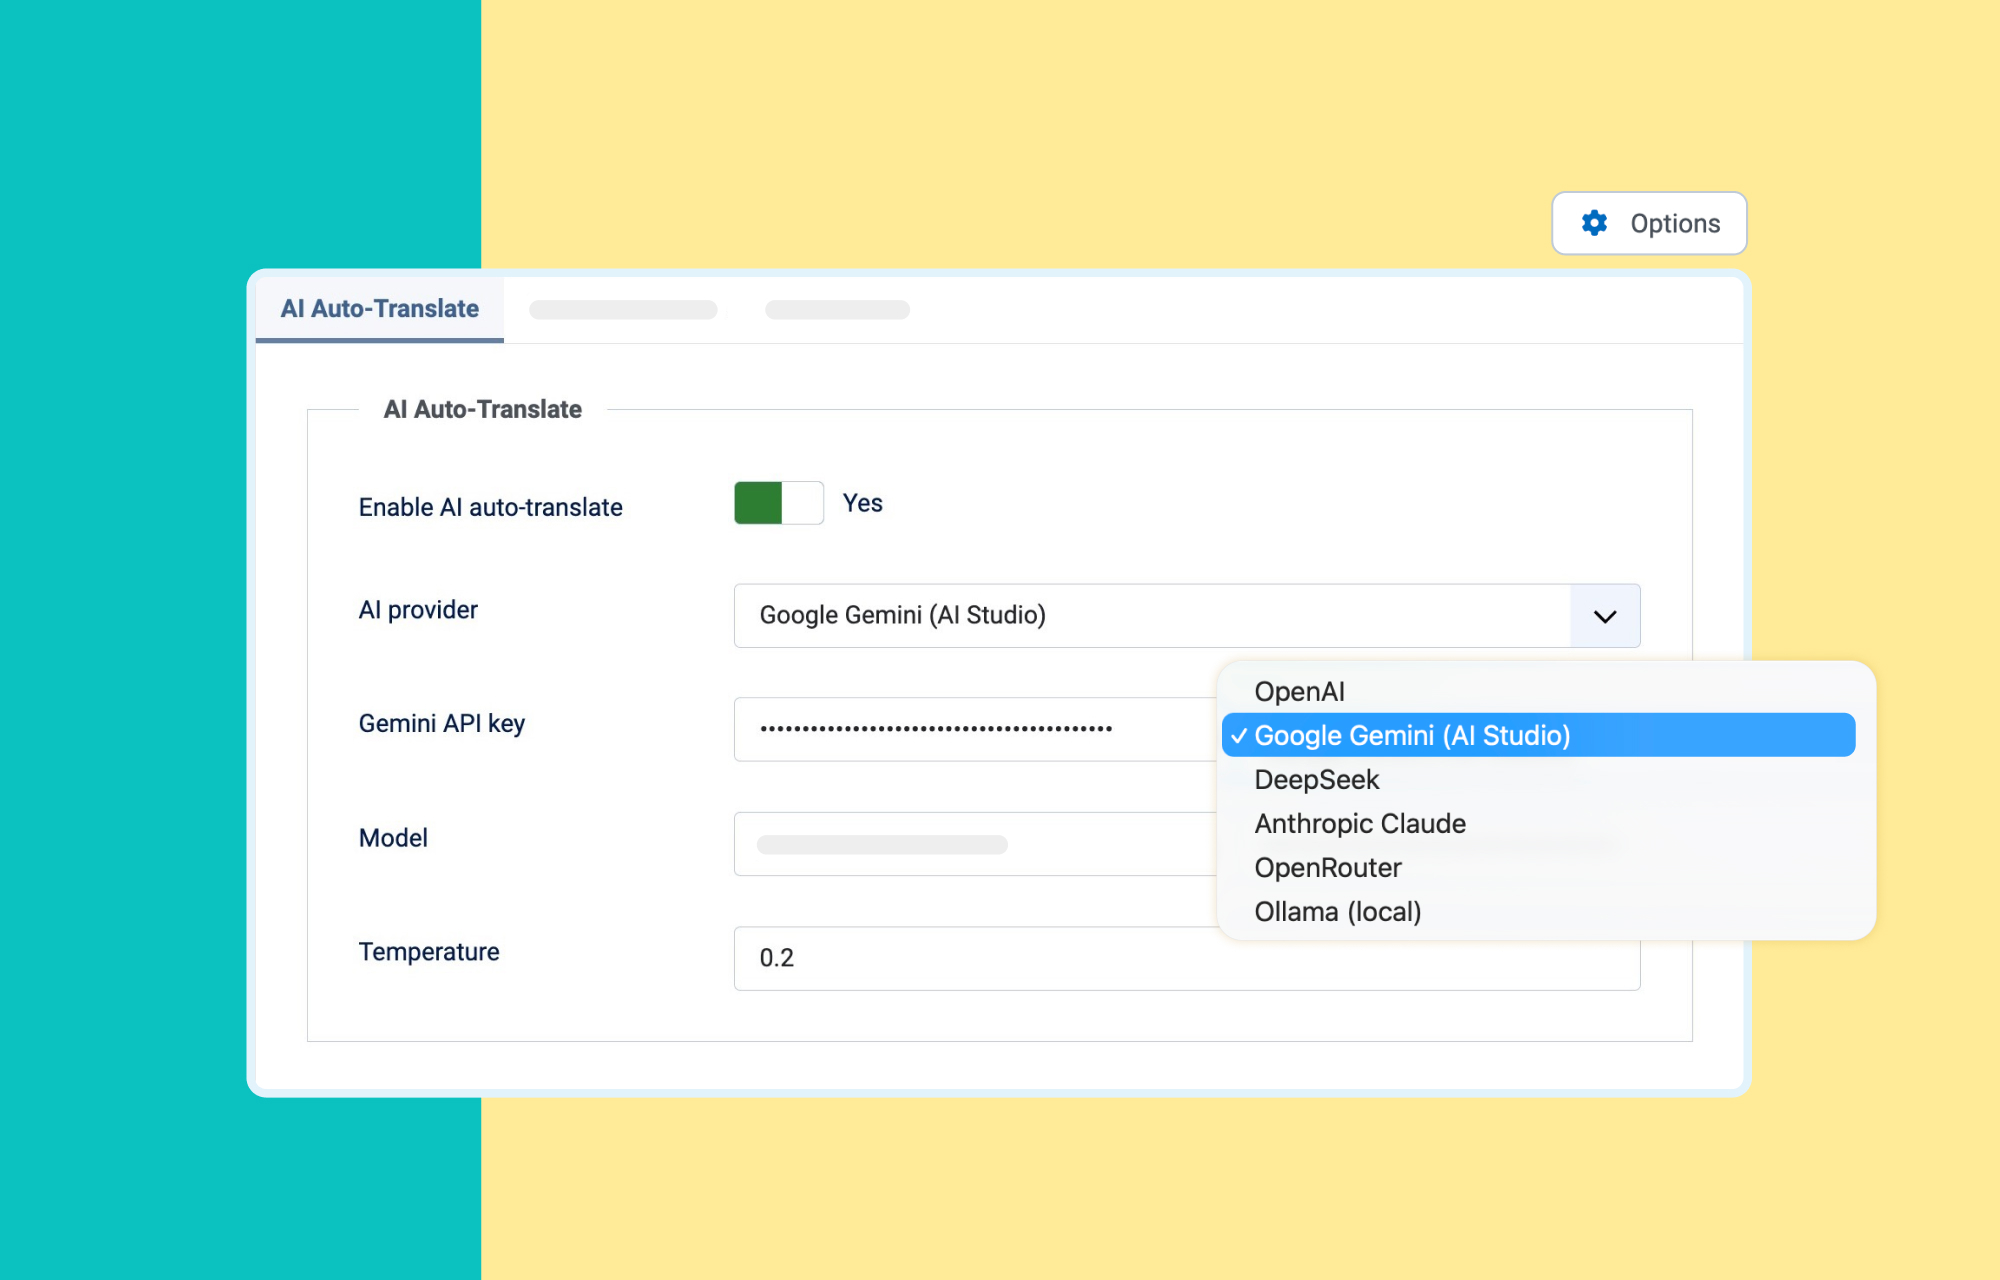Click the Temperature label

tap(429, 952)
